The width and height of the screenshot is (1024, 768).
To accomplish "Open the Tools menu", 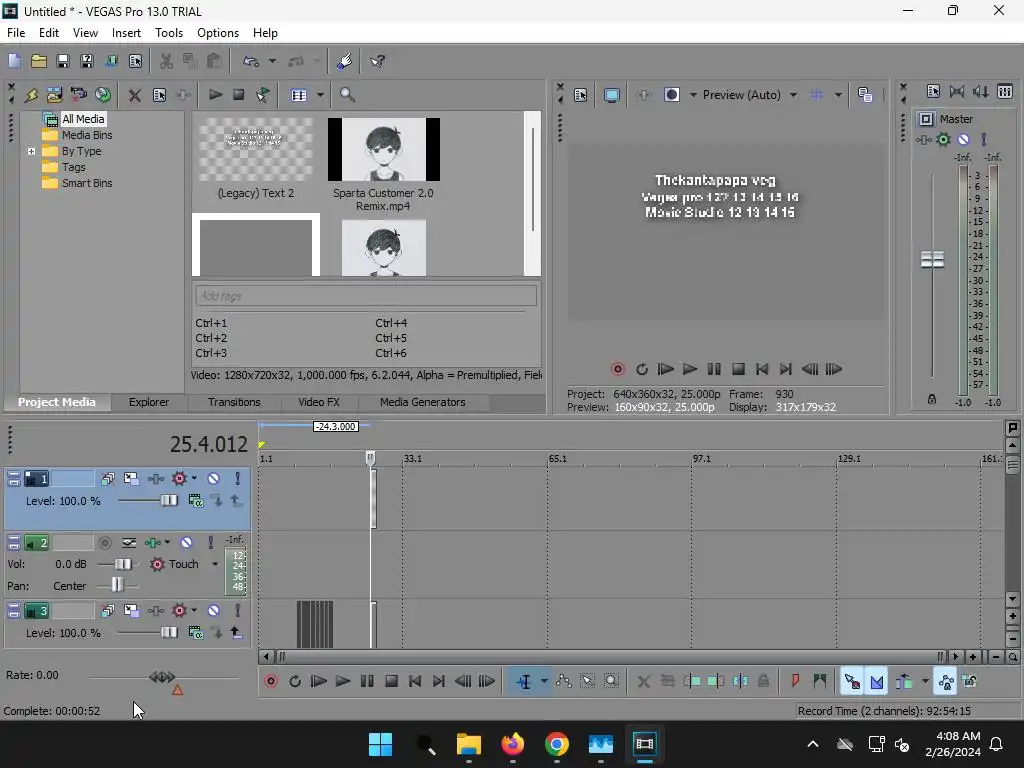I will click(168, 33).
